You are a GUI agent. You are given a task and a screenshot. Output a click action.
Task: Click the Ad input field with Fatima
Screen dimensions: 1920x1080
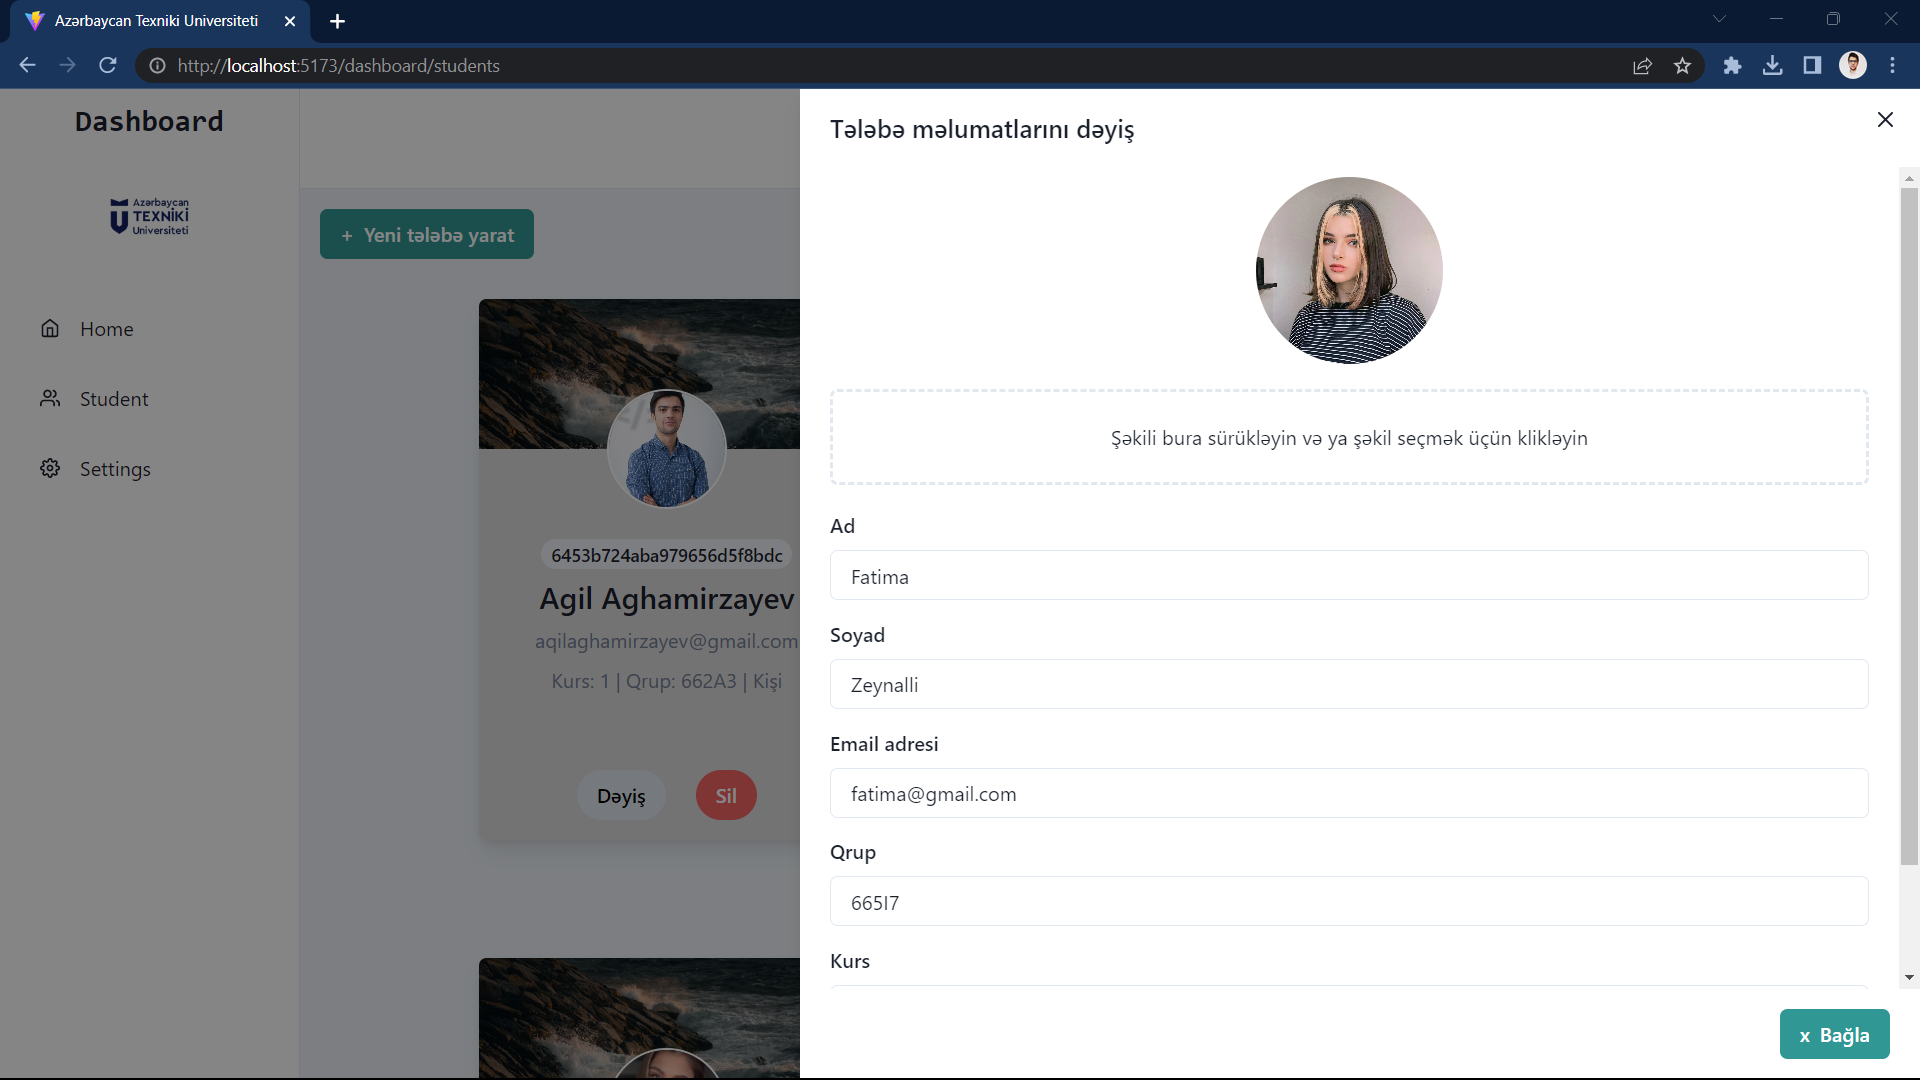(1348, 576)
